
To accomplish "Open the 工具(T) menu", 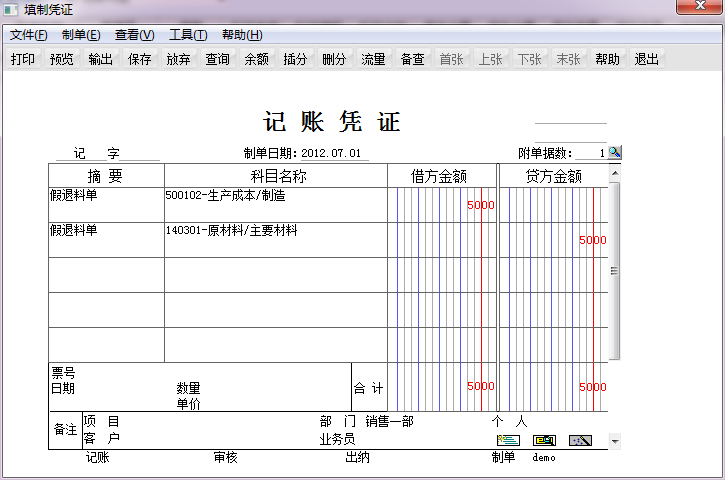I will (x=188, y=35).
